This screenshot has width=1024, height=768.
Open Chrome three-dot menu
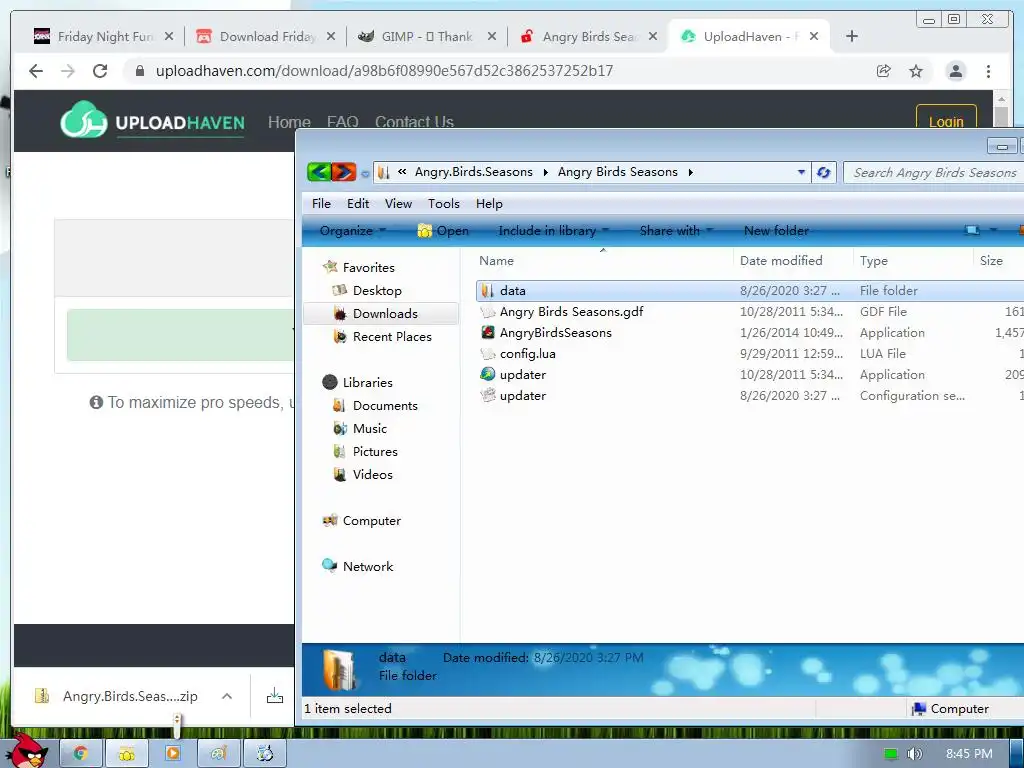click(988, 71)
